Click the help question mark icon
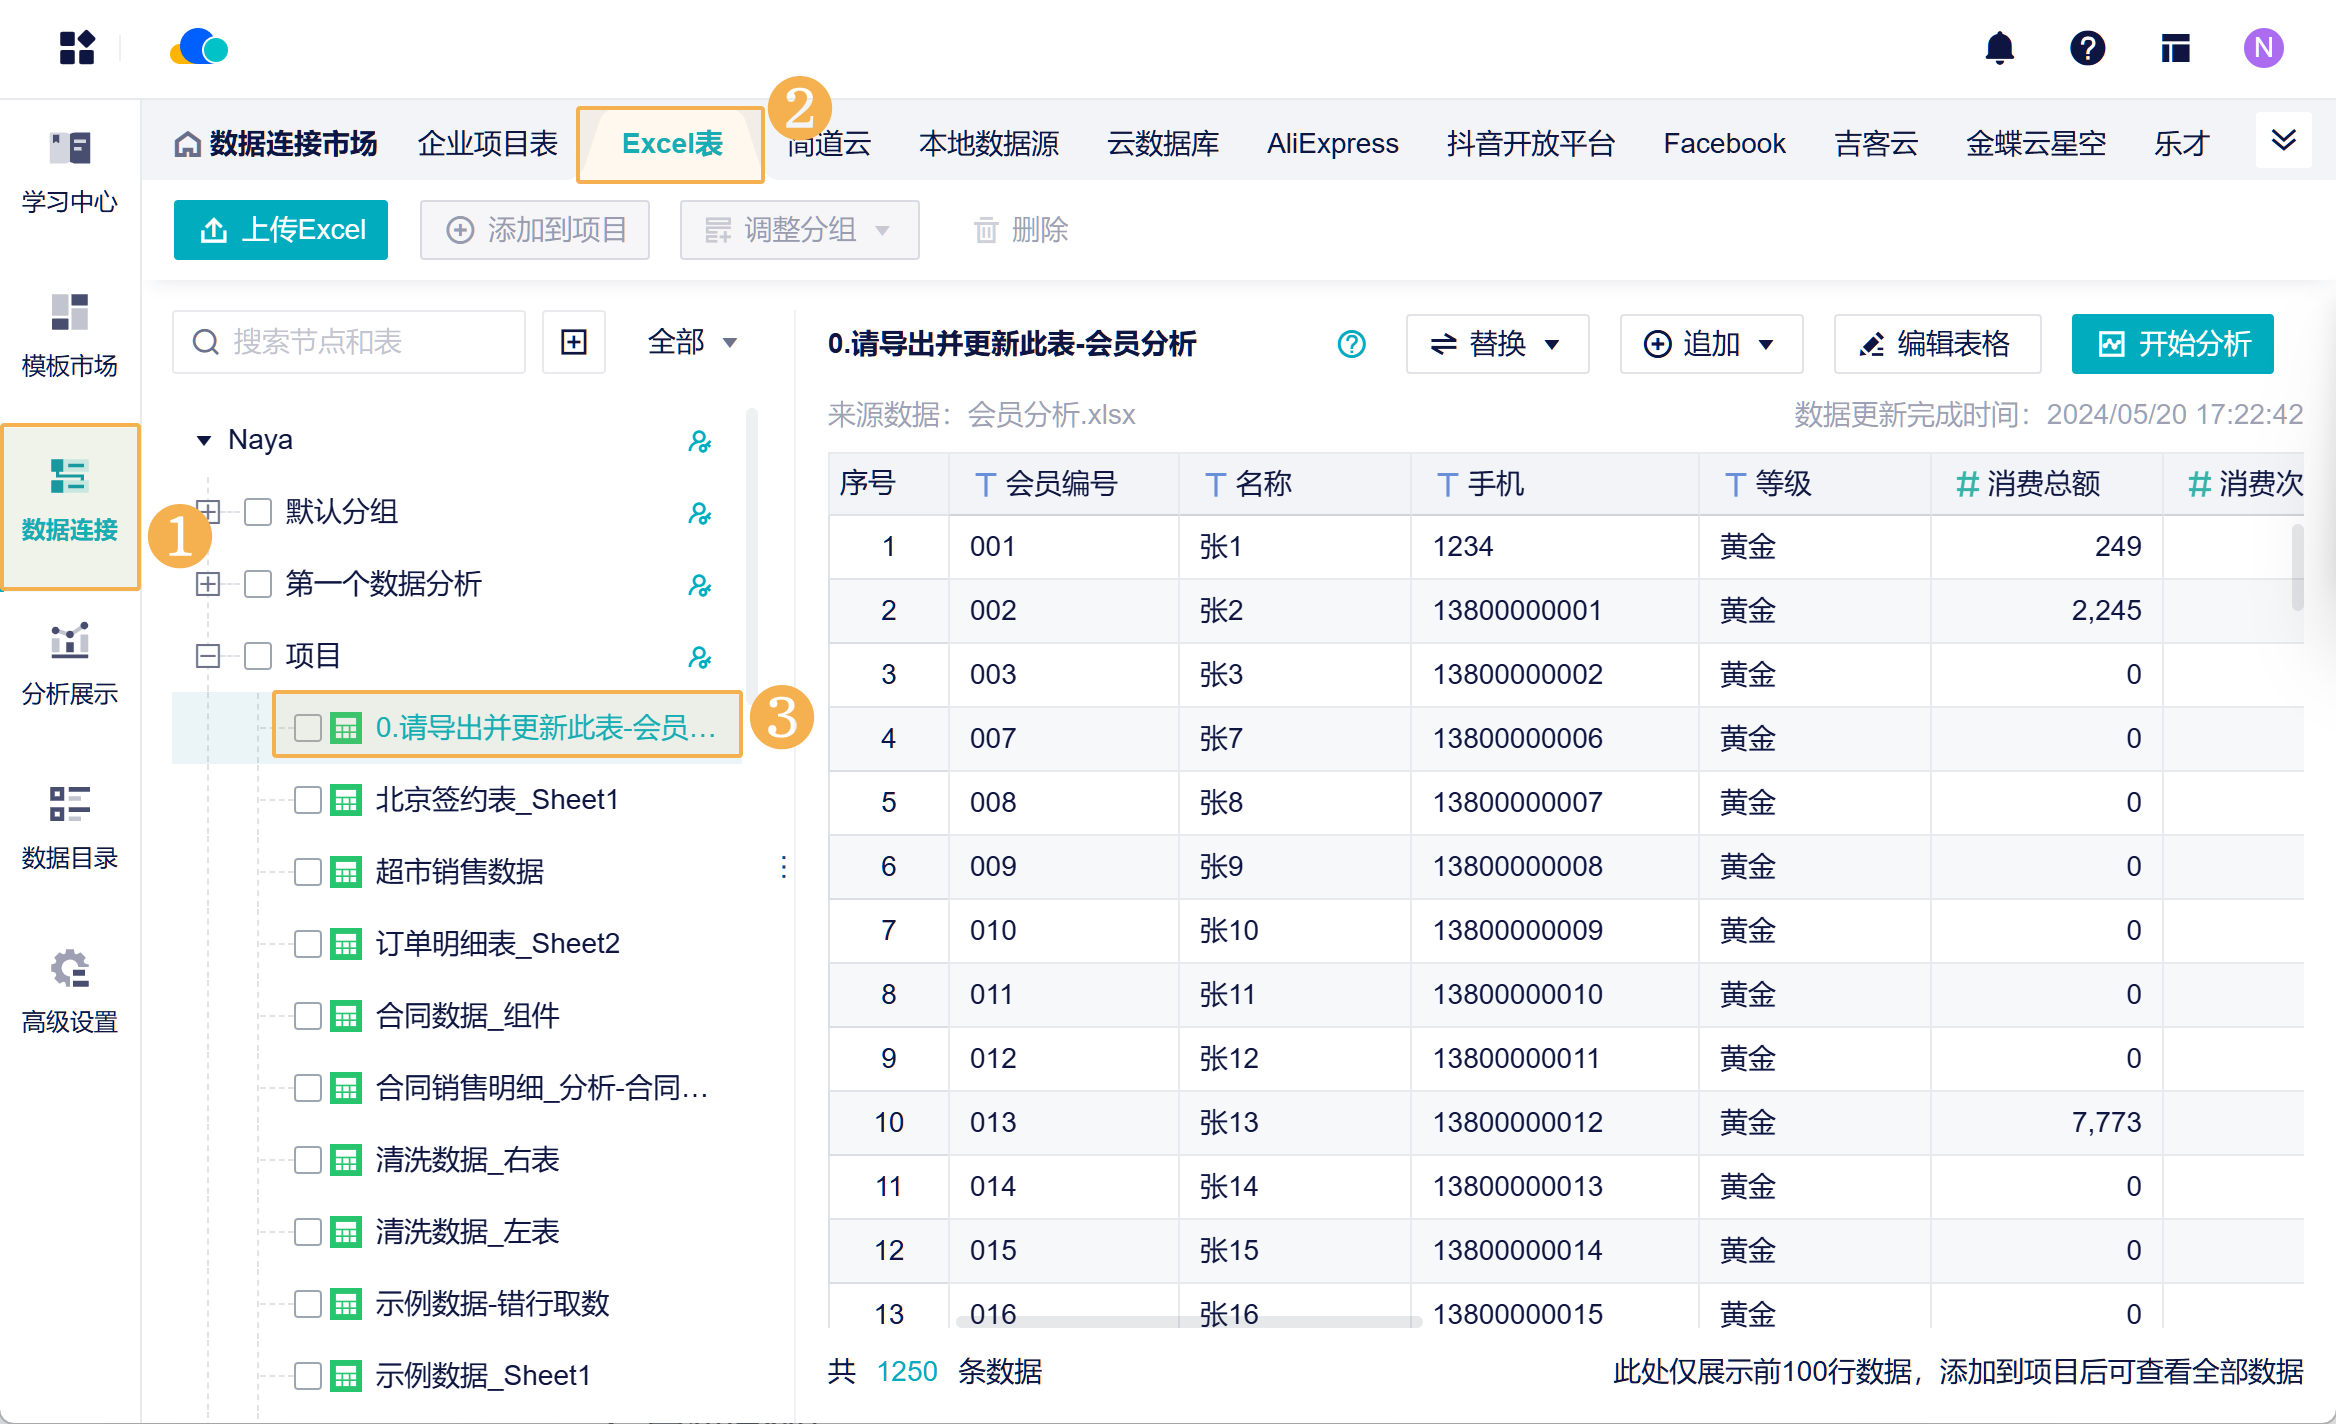The height and width of the screenshot is (1424, 2336). point(2087,48)
